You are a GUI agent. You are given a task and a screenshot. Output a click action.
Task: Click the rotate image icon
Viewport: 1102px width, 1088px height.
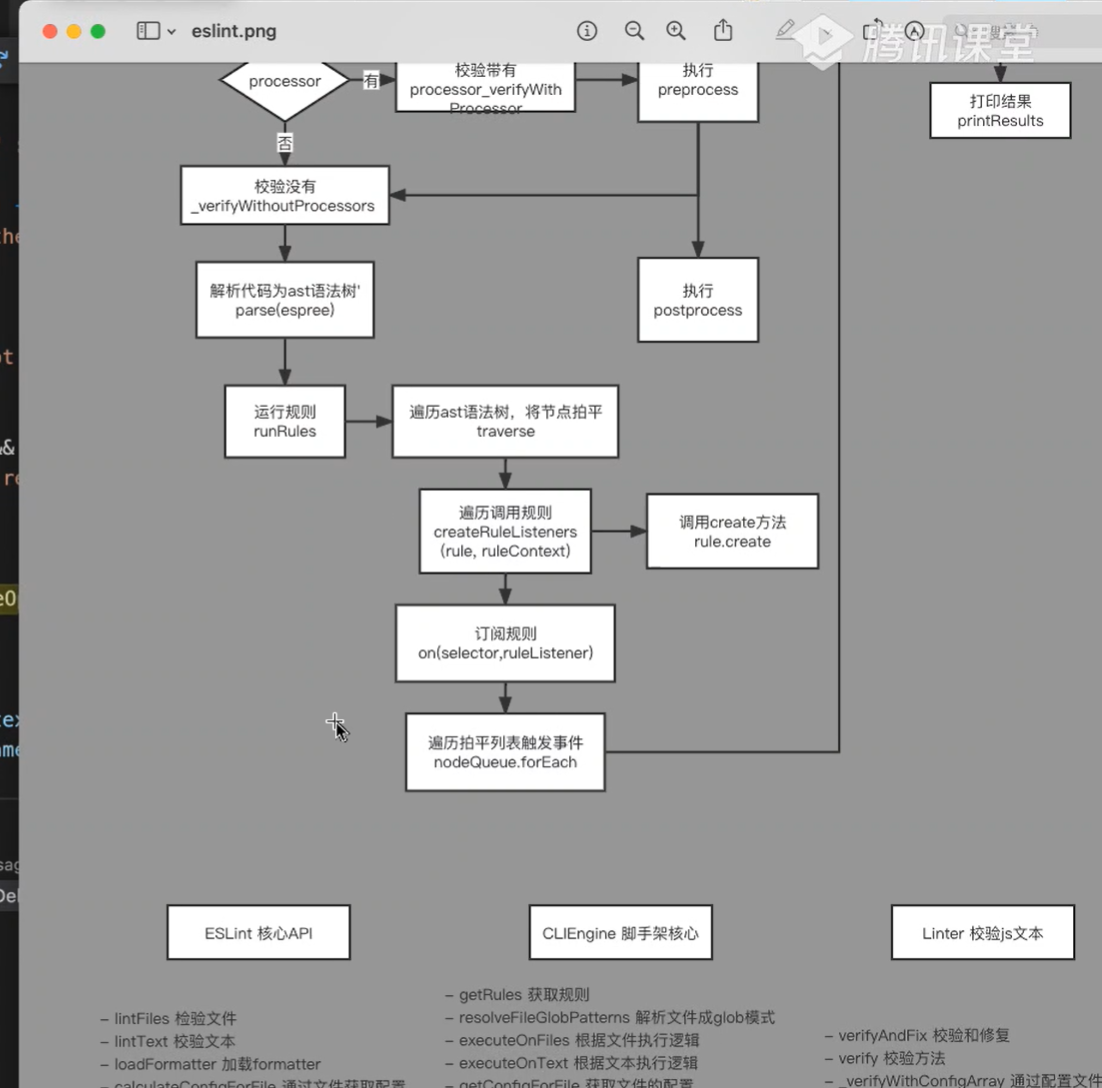click(x=873, y=30)
